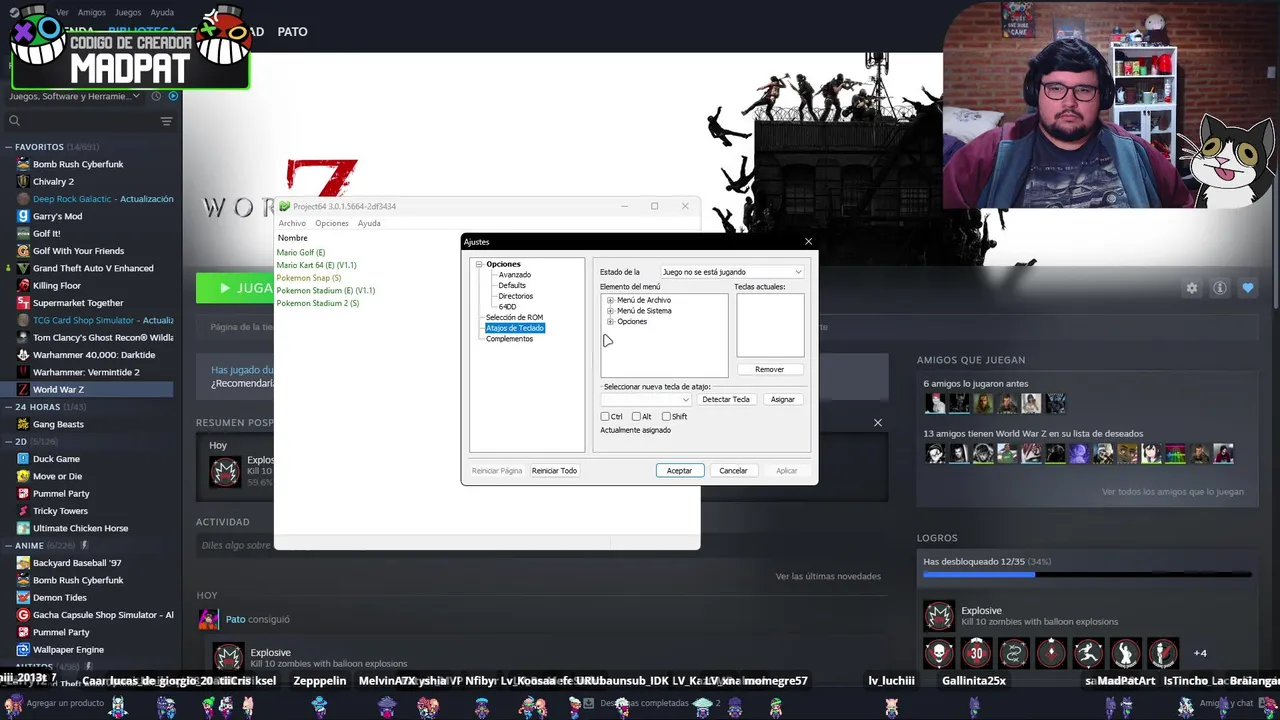Click the Tedas actuales list box

click(770, 325)
